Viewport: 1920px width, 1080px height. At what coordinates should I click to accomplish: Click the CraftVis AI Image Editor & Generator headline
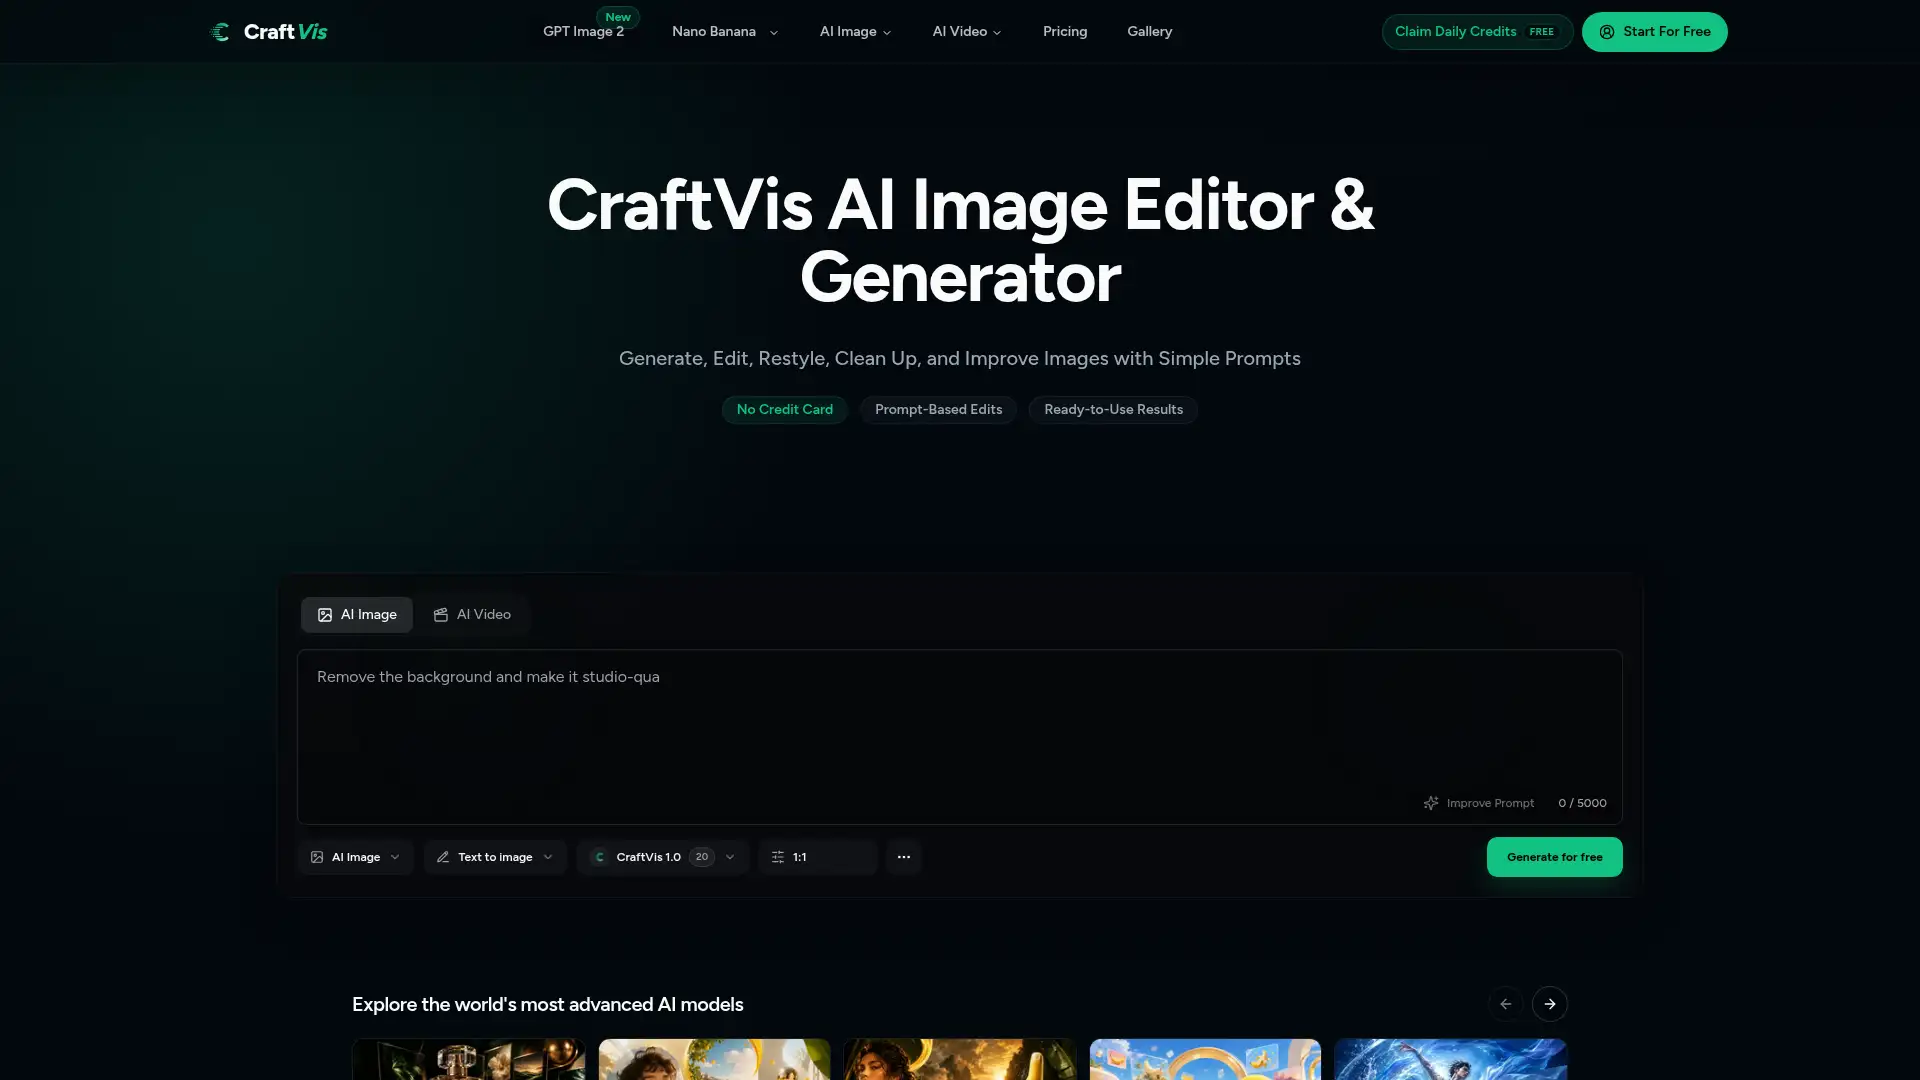click(x=960, y=241)
